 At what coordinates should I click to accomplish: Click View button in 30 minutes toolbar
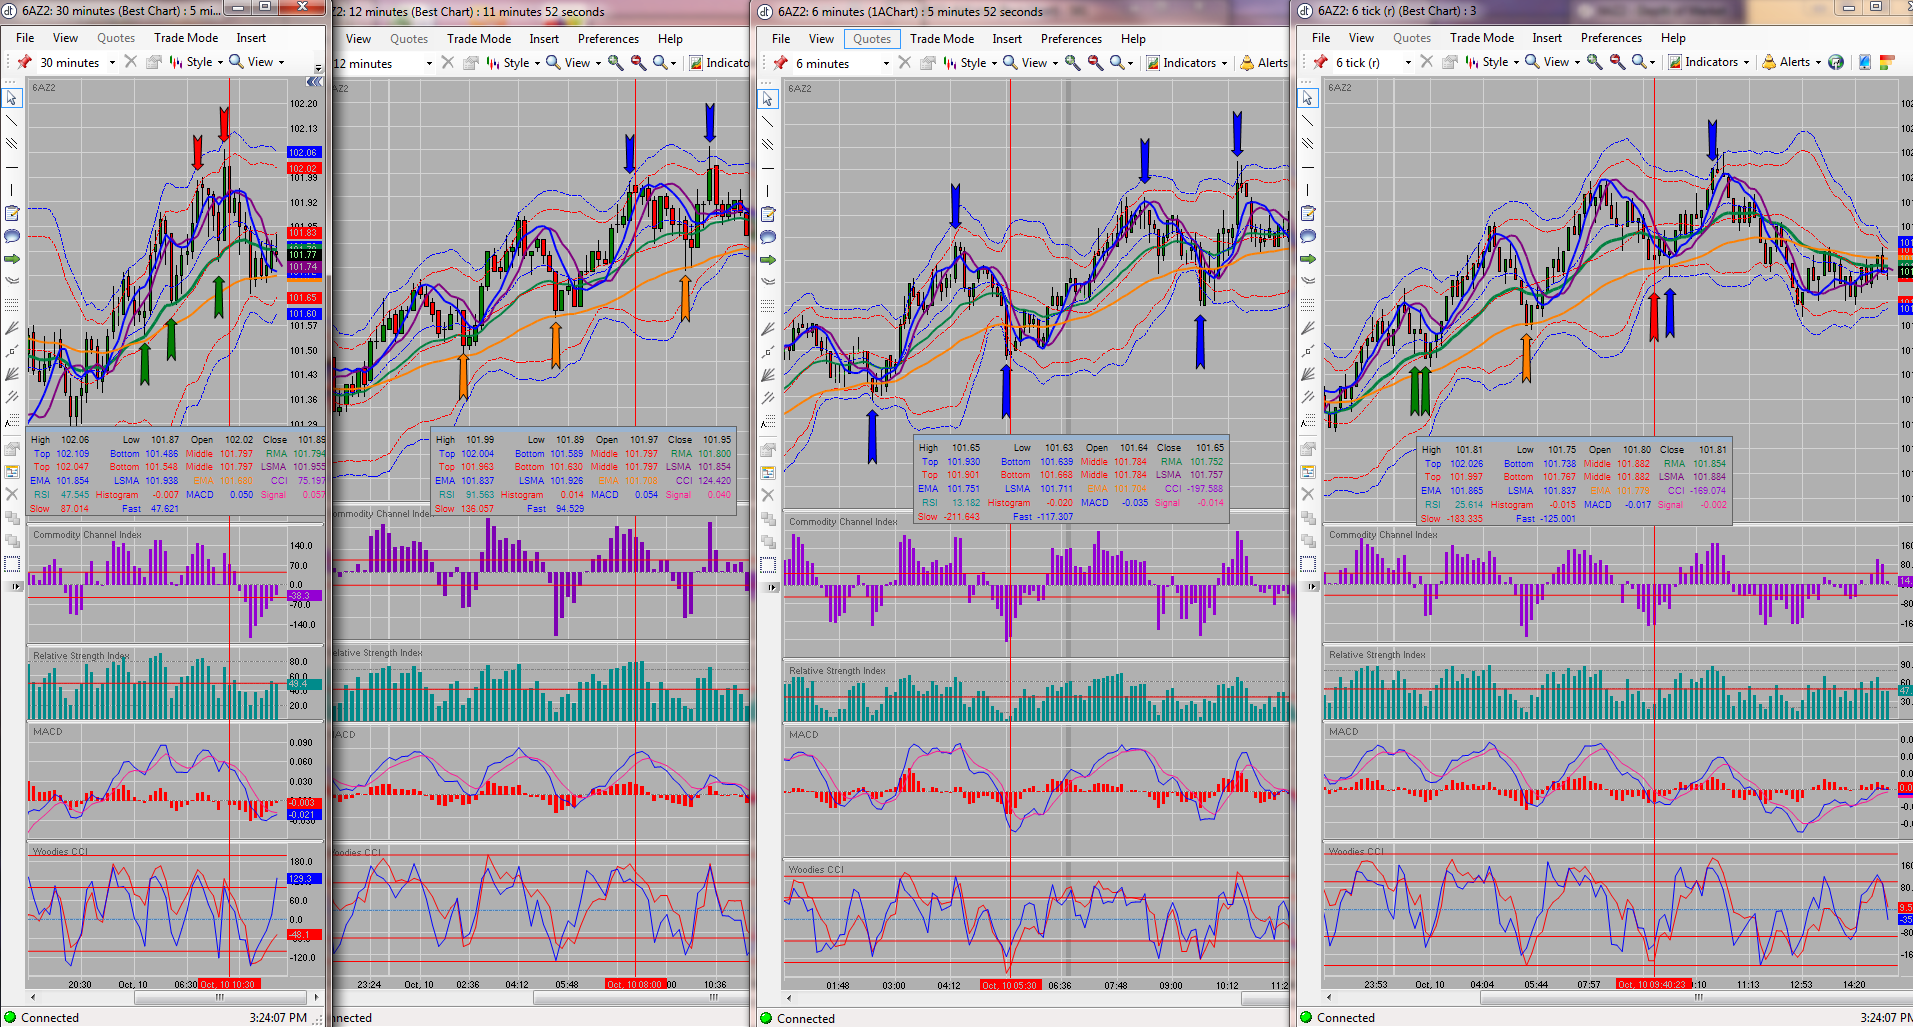click(257, 61)
